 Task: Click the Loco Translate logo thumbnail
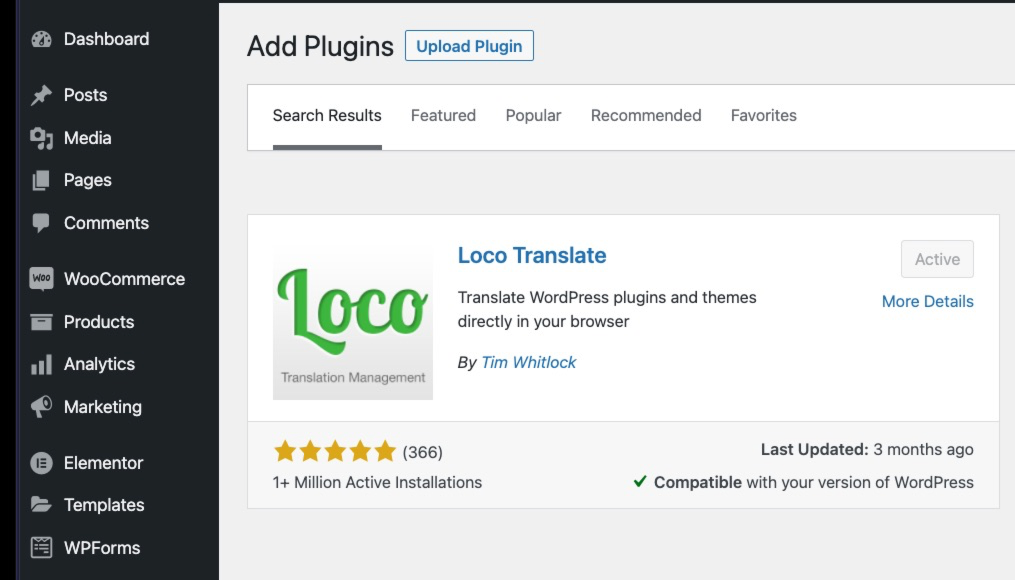(x=353, y=320)
